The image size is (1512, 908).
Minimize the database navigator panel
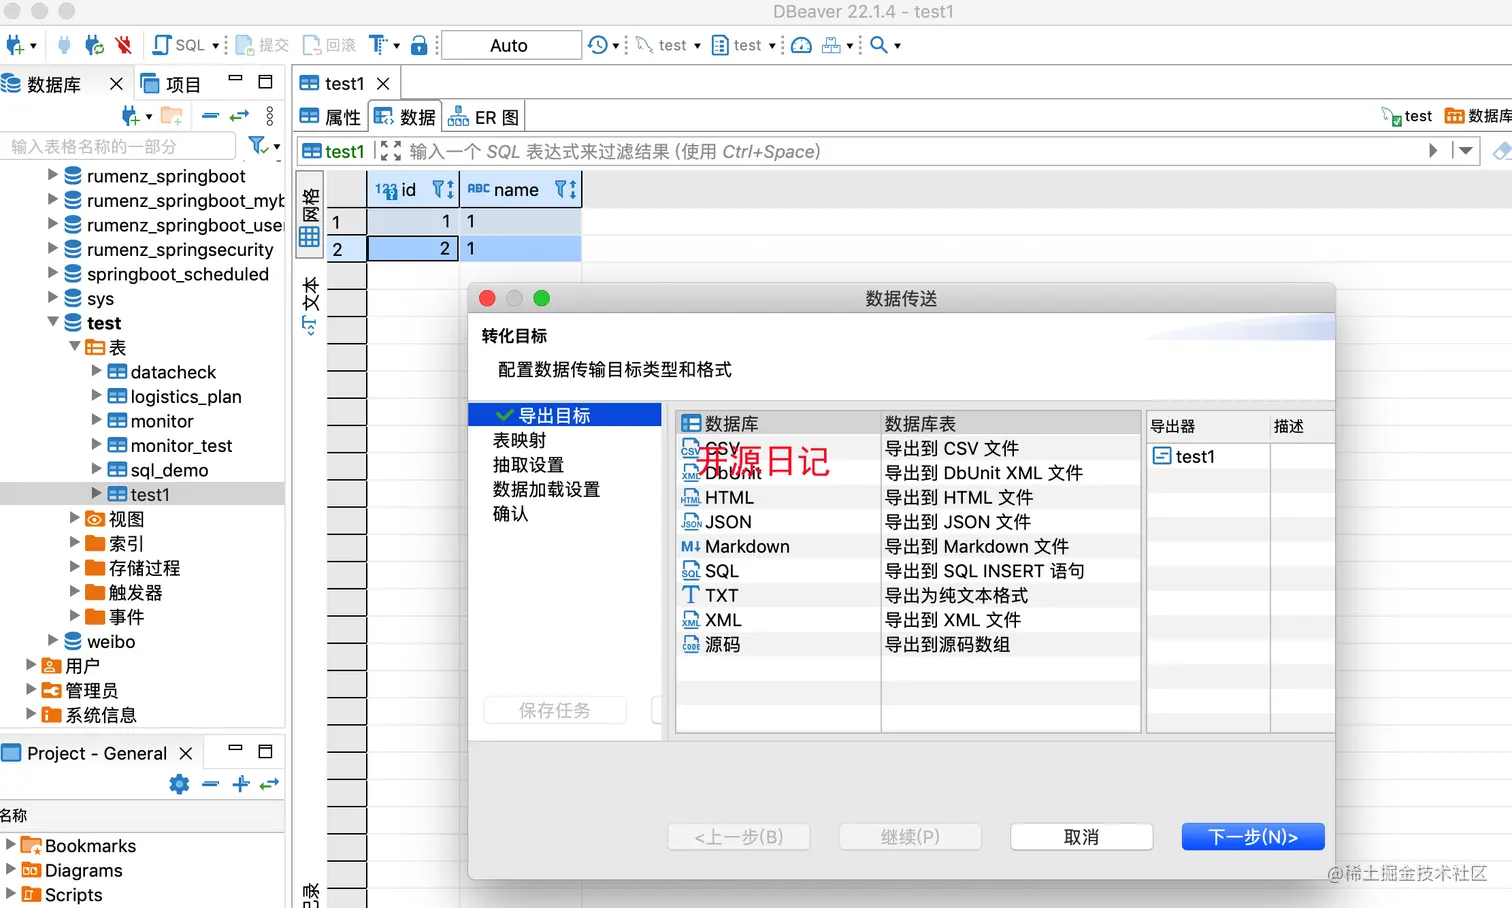pos(236,78)
